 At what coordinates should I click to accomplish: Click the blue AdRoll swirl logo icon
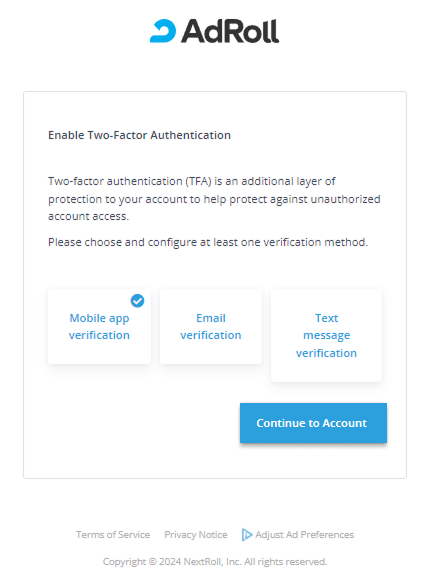[163, 31]
